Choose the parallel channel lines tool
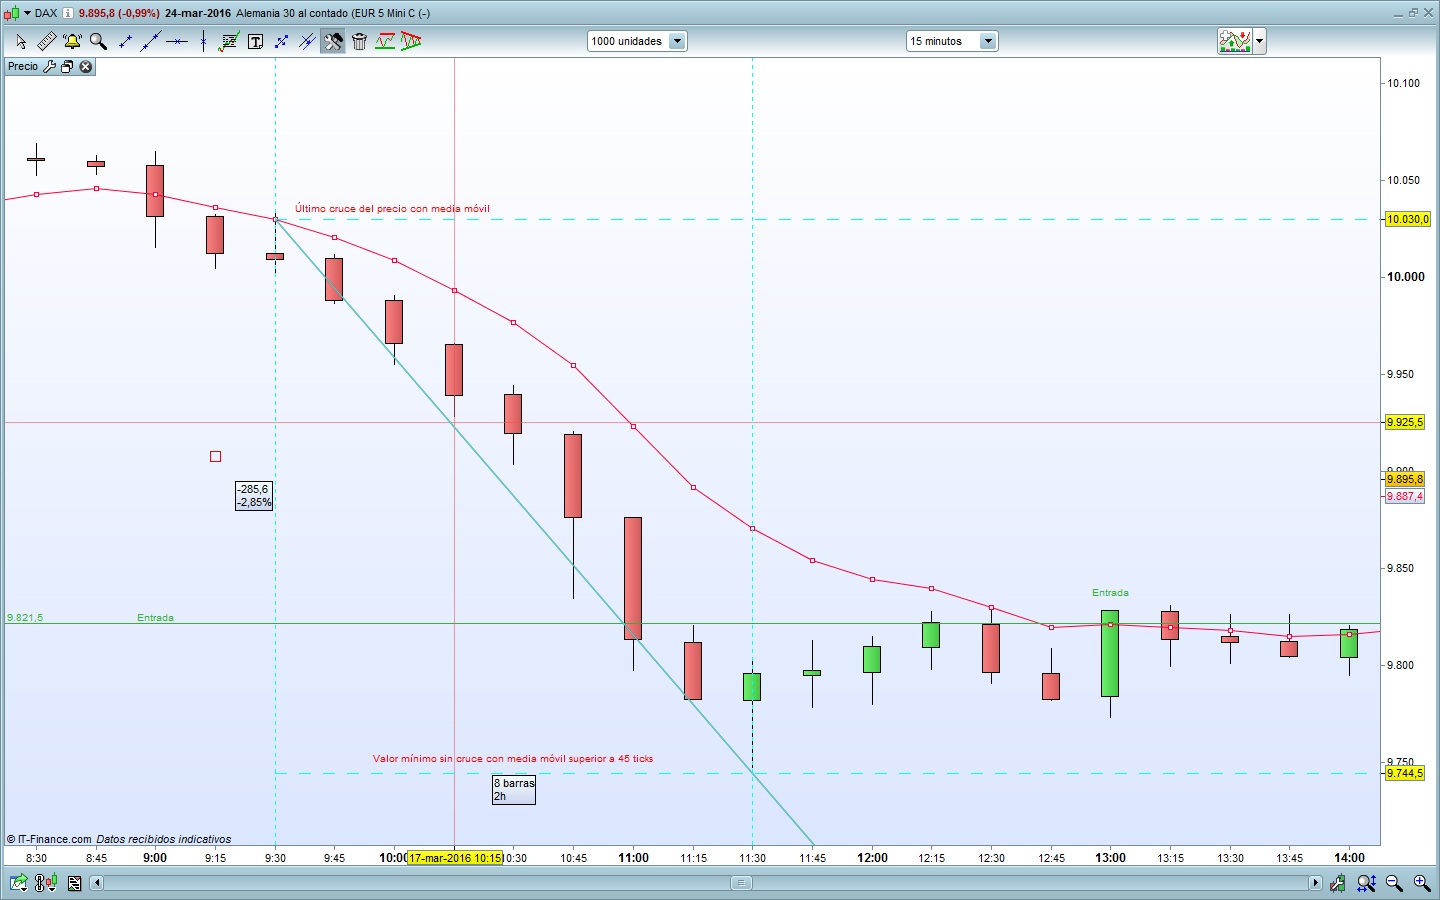The height and width of the screenshot is (900, 1440). pyautogui.click(x=307, y=41)
